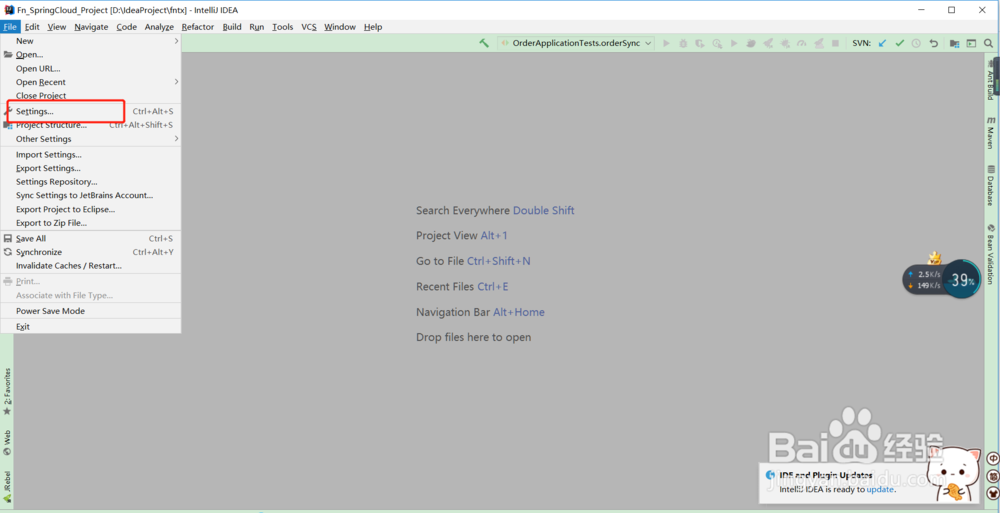Toggle Power Save Mode
This screenshot has width=1000, height=513.
point(91,311)
